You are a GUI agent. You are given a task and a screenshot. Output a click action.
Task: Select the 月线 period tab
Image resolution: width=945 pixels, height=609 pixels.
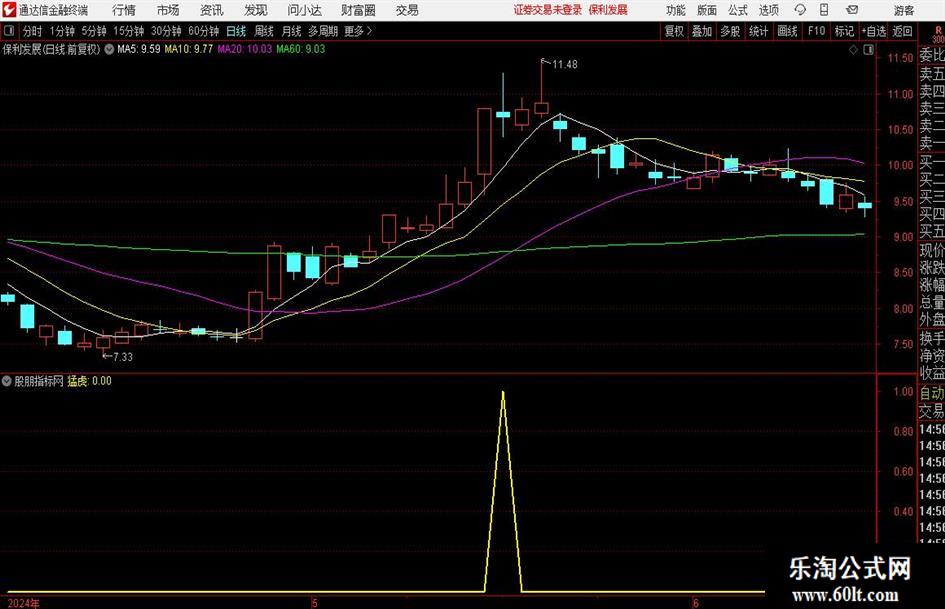[291, 31]
